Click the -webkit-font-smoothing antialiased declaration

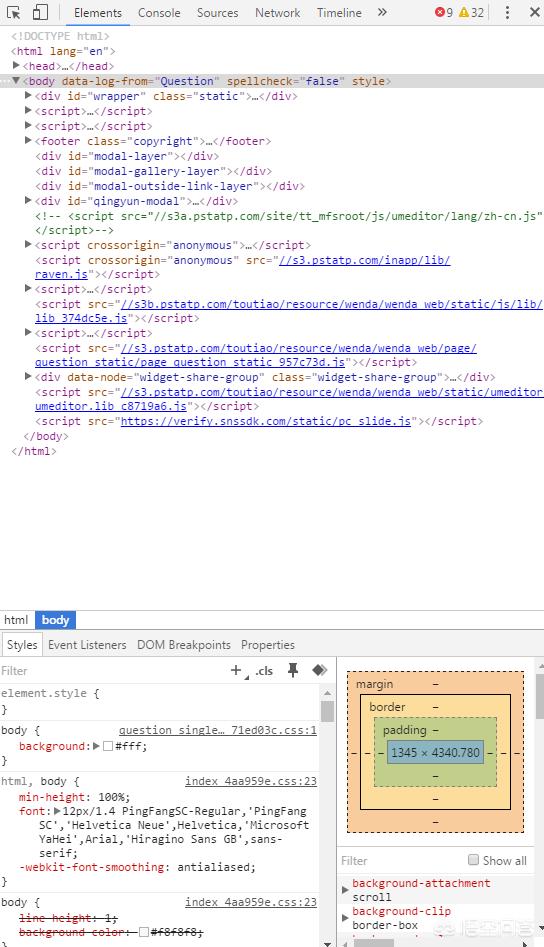click(137, 867)
